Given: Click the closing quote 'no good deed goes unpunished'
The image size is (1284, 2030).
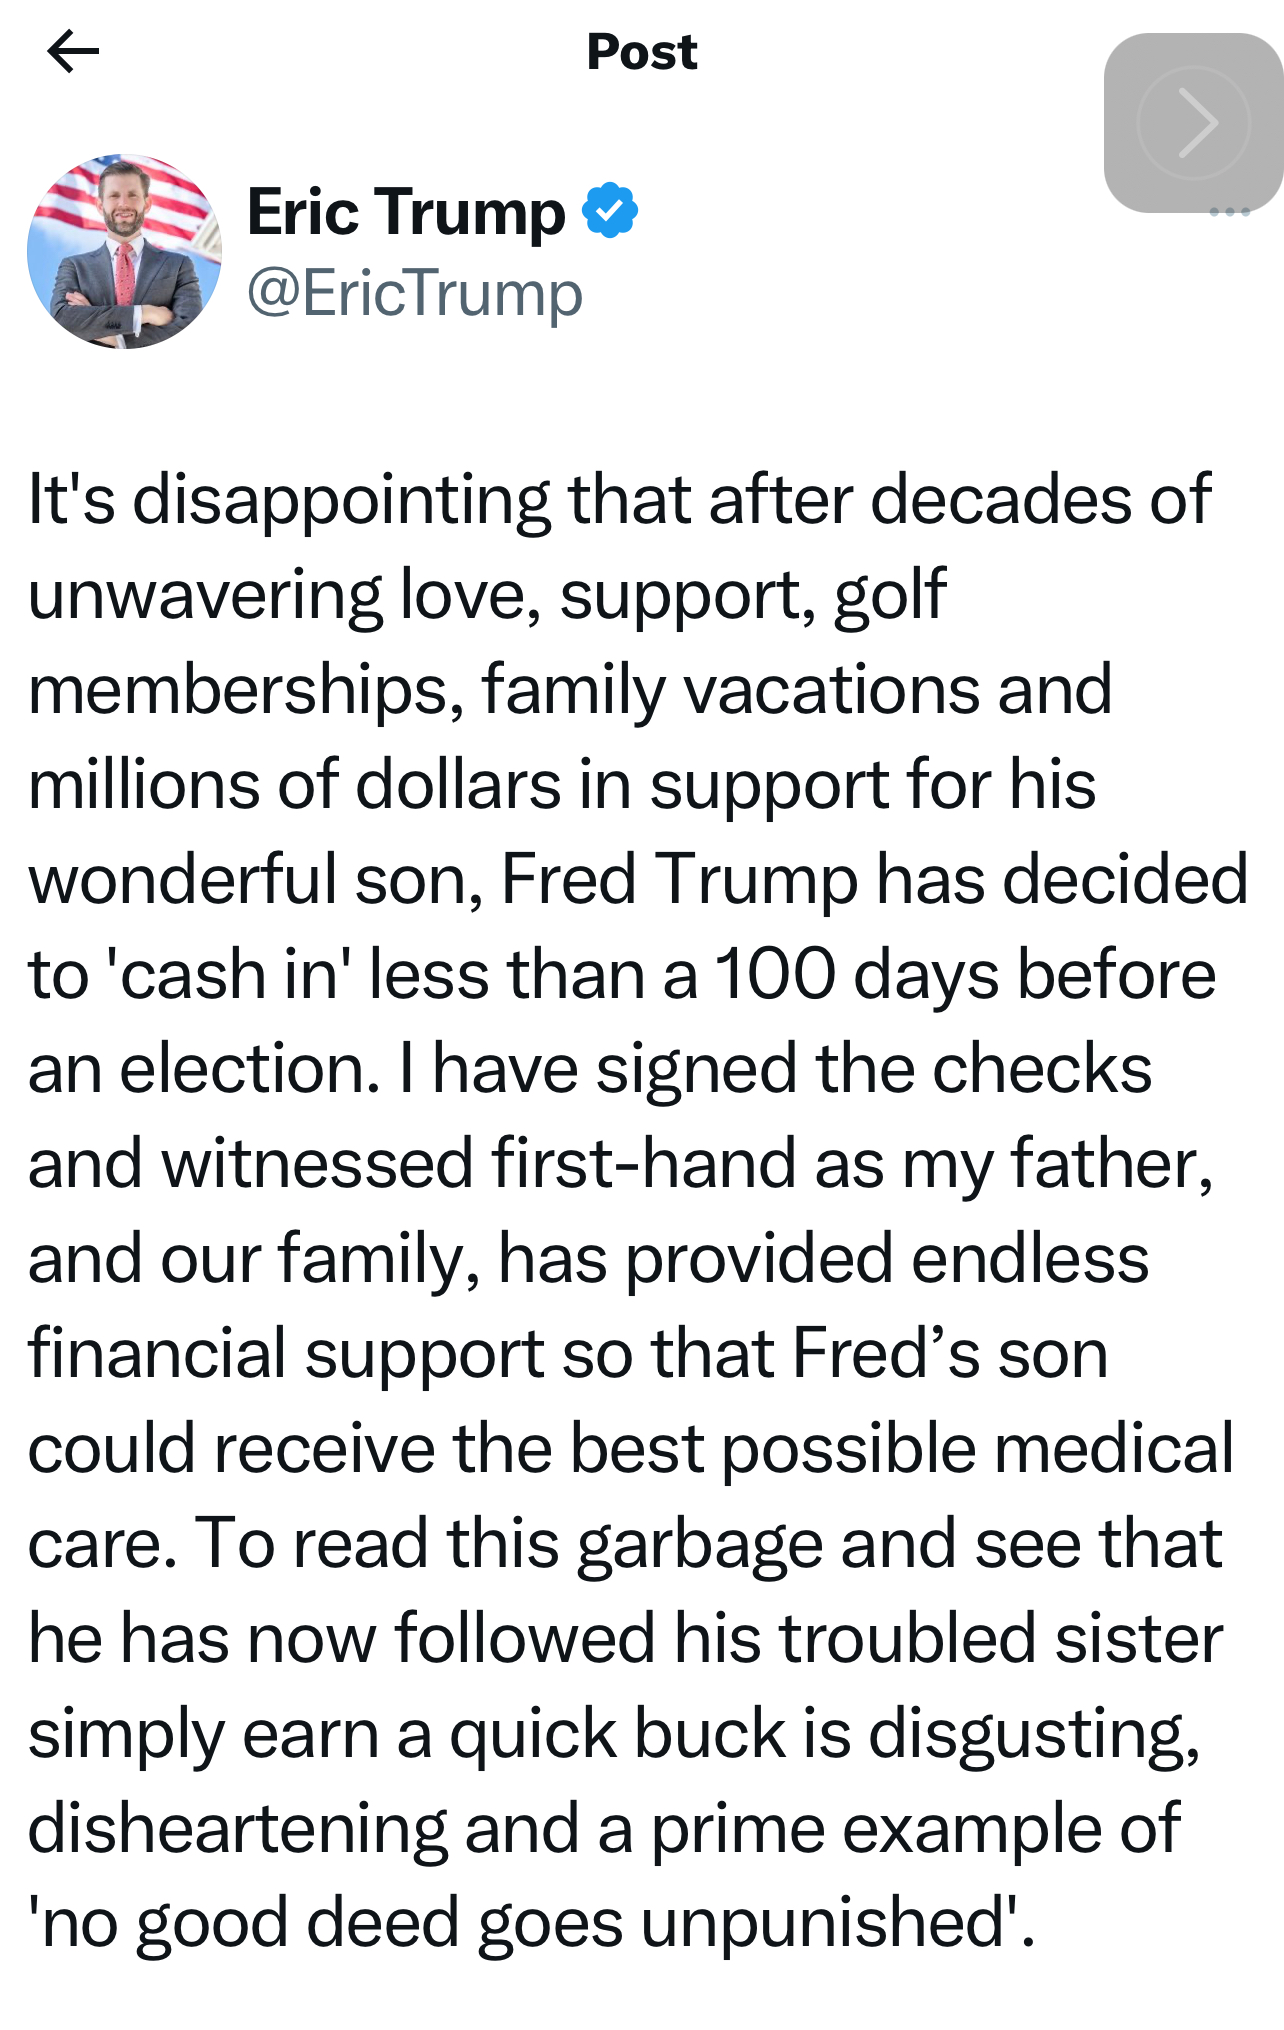Looking at the screenshot, I should [531, 1924].
